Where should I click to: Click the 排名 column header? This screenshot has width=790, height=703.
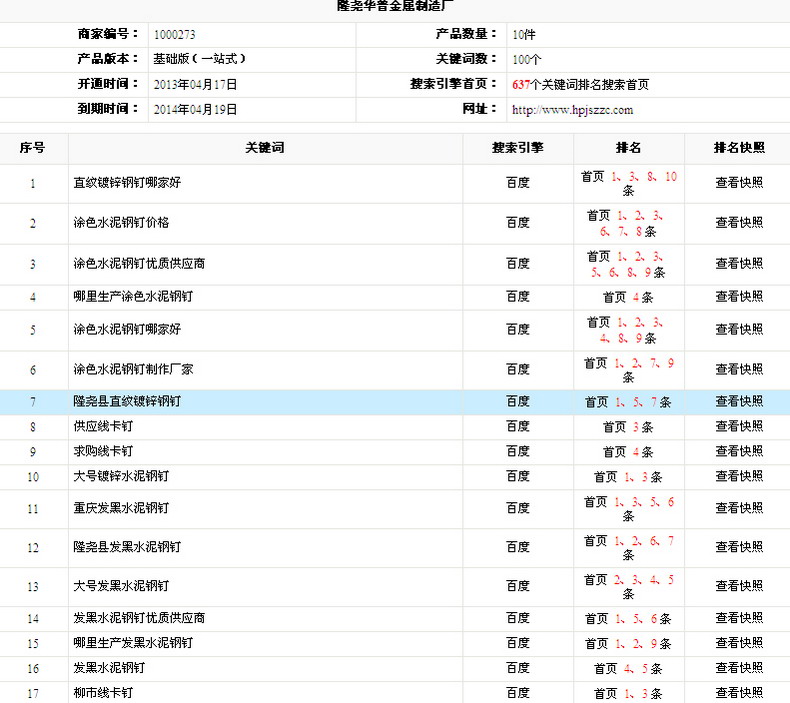tap(628, 148)
